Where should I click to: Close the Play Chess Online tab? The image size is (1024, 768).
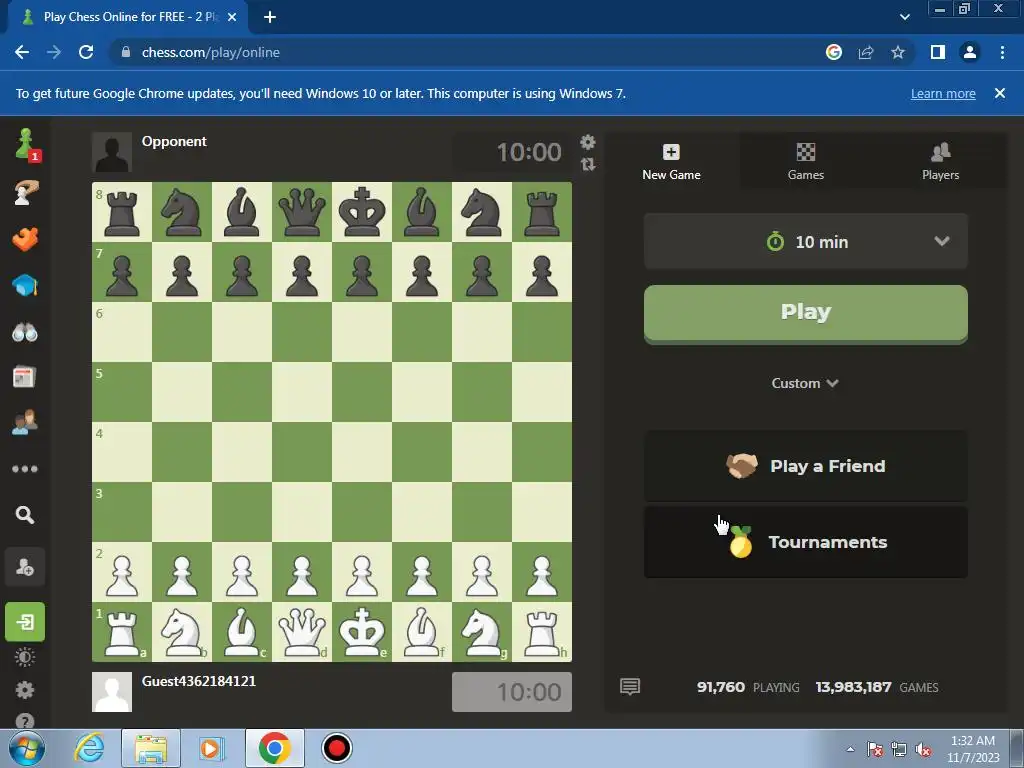(x=232, y=17)
